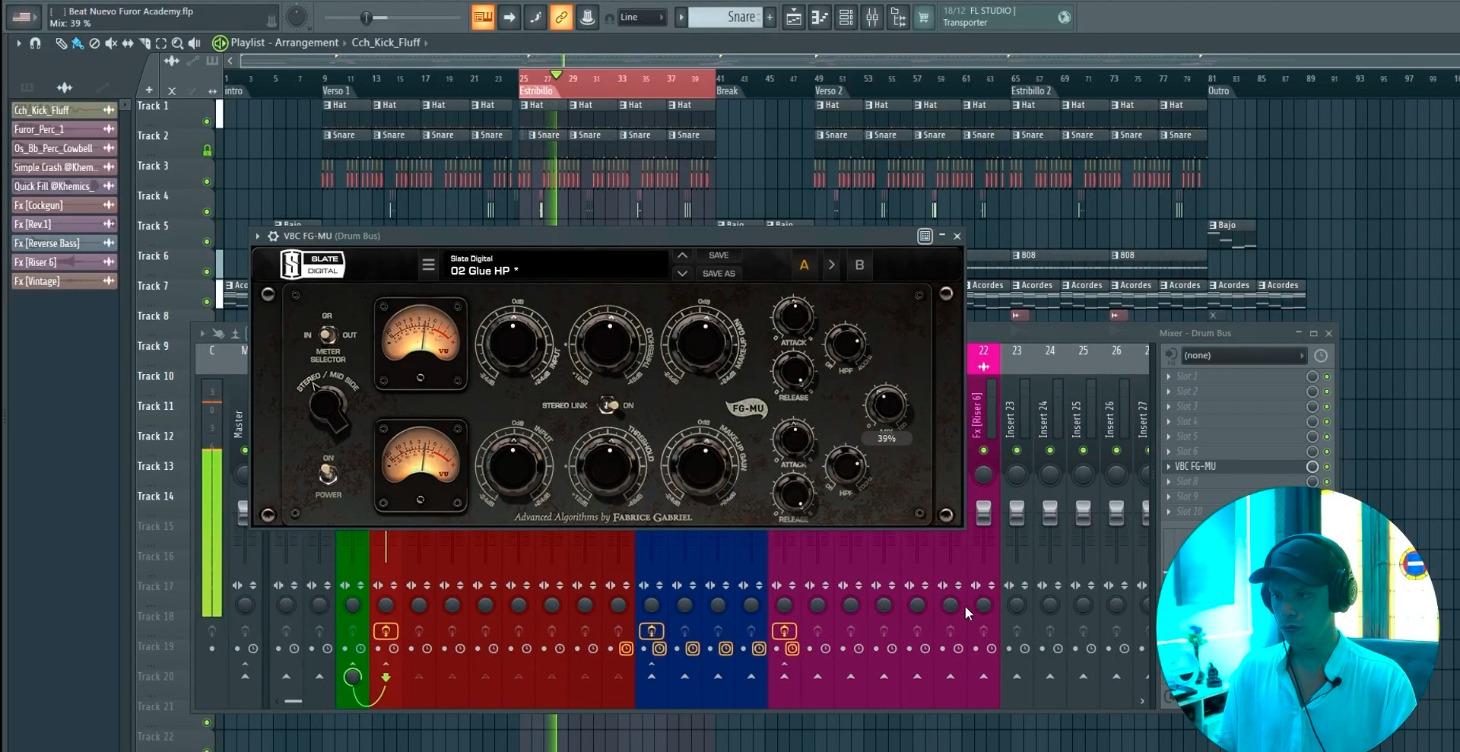Image resolution: width=1460 pixels, height=752 pixels.
Task: Mute the Fx [Riser 6] mixer channel LED
Action: [x=984, y=451]
